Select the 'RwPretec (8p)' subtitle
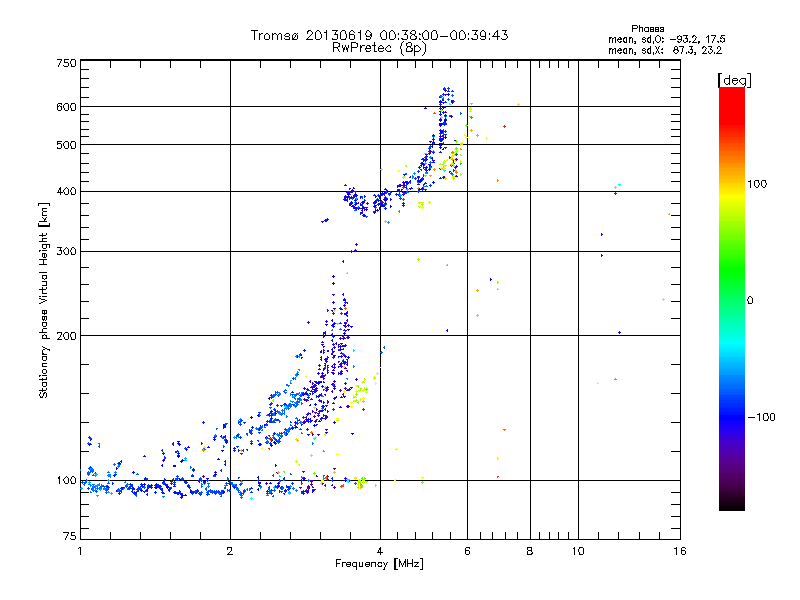 (x=379, y=48)
